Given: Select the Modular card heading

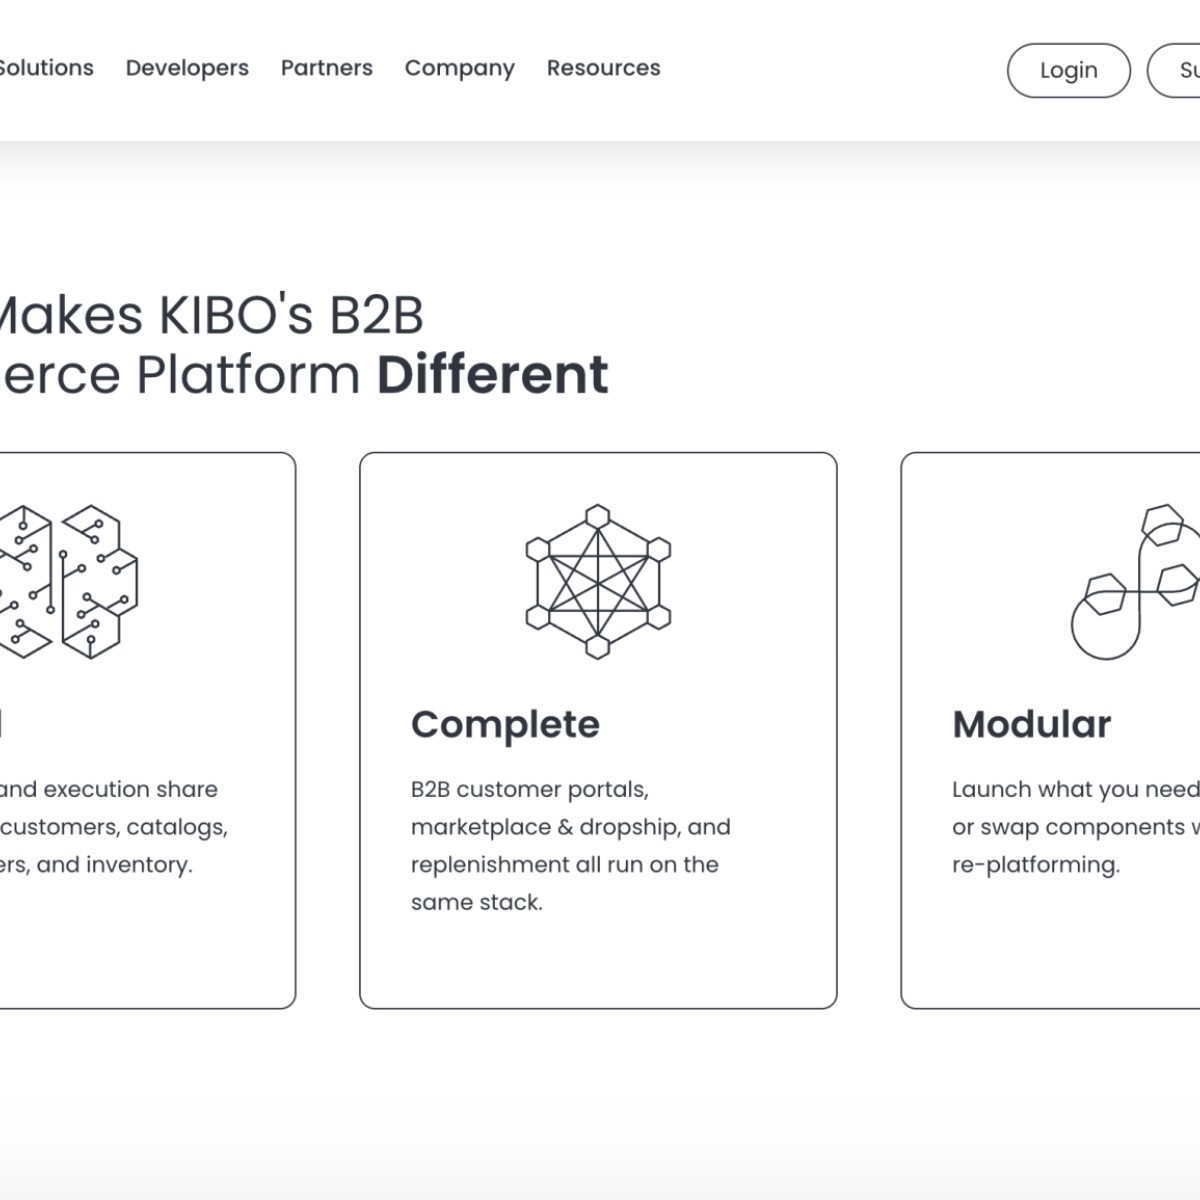Looking at the screenshot, I should [1032, 724].
